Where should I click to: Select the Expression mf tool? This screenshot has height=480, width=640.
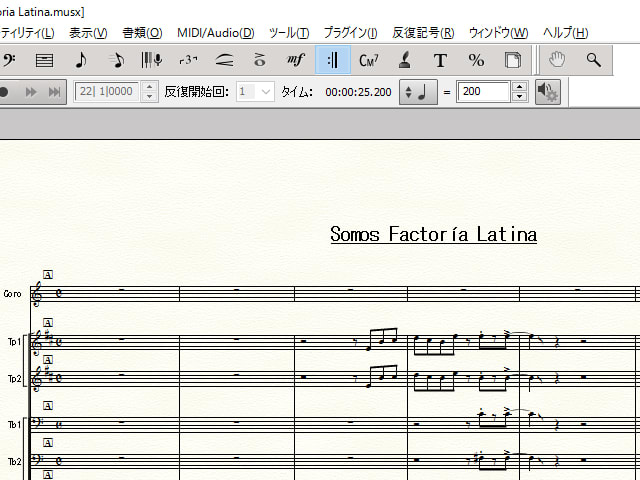296,60
